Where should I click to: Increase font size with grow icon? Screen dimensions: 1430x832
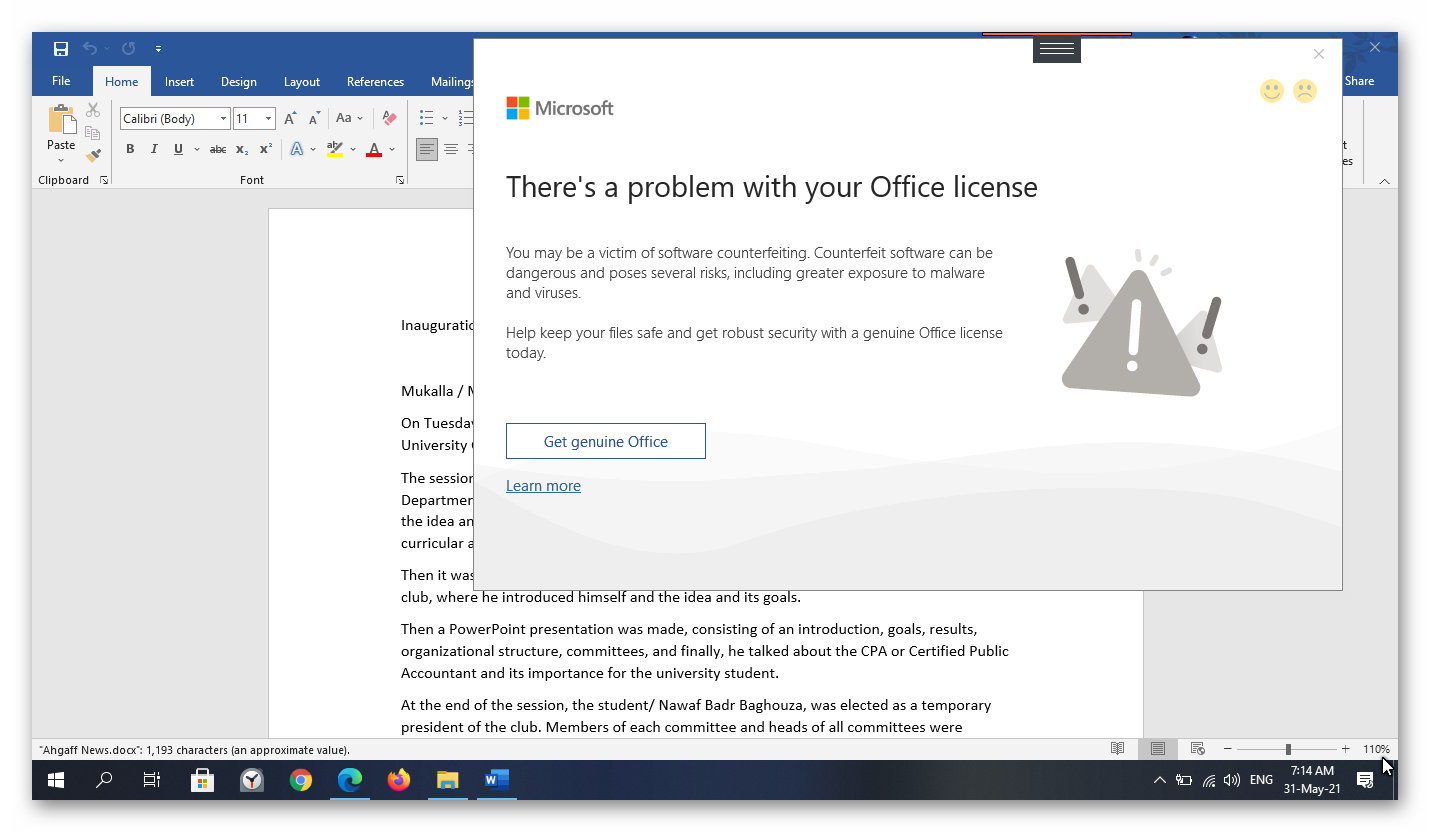point(290,118)
